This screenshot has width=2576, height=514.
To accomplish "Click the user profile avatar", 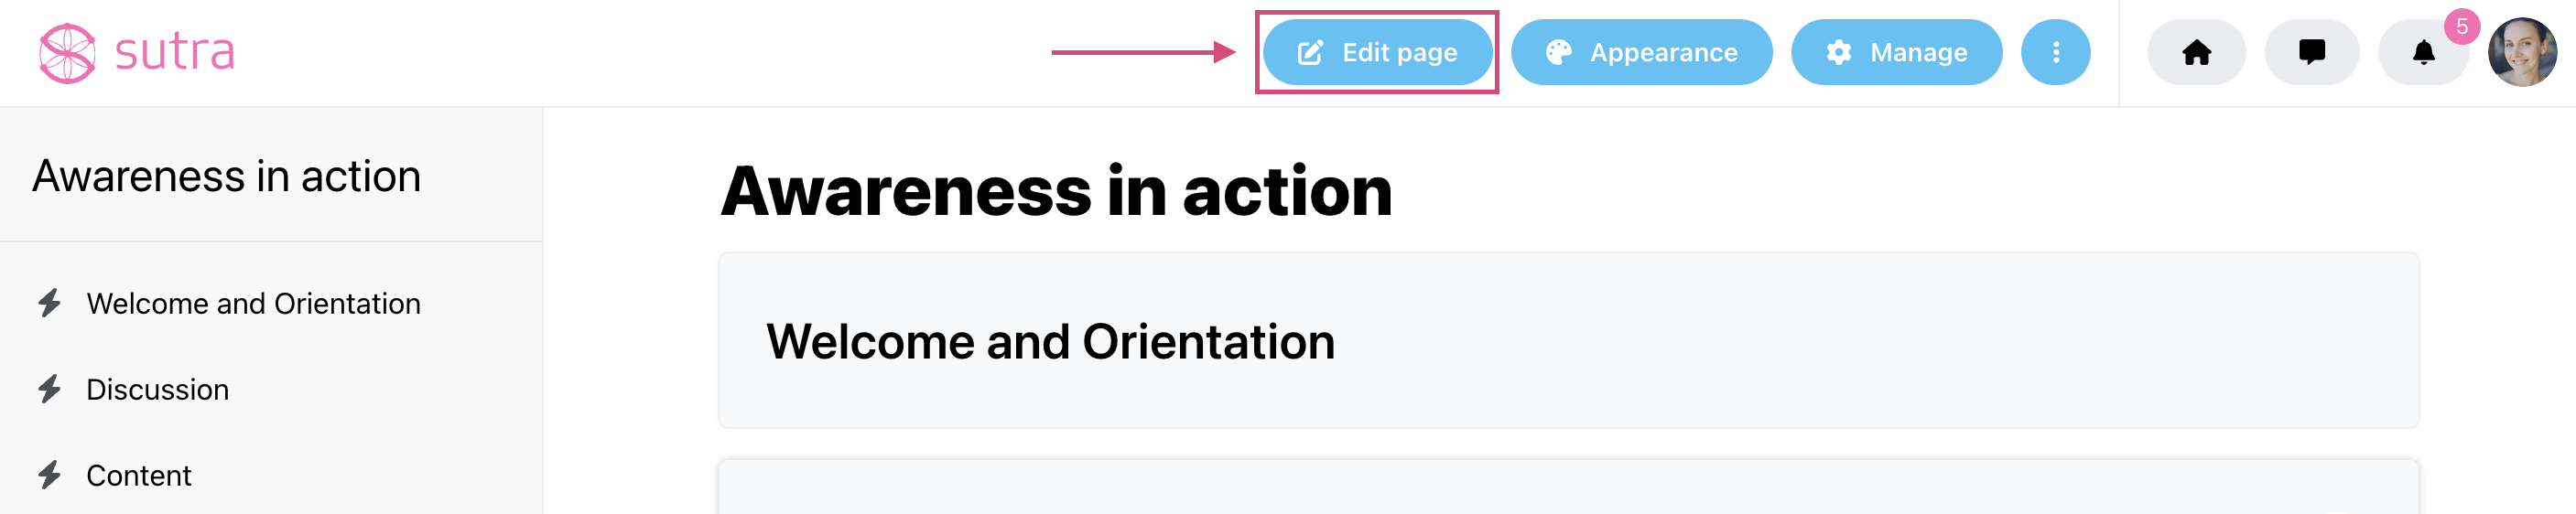I will coord(2522,52).
